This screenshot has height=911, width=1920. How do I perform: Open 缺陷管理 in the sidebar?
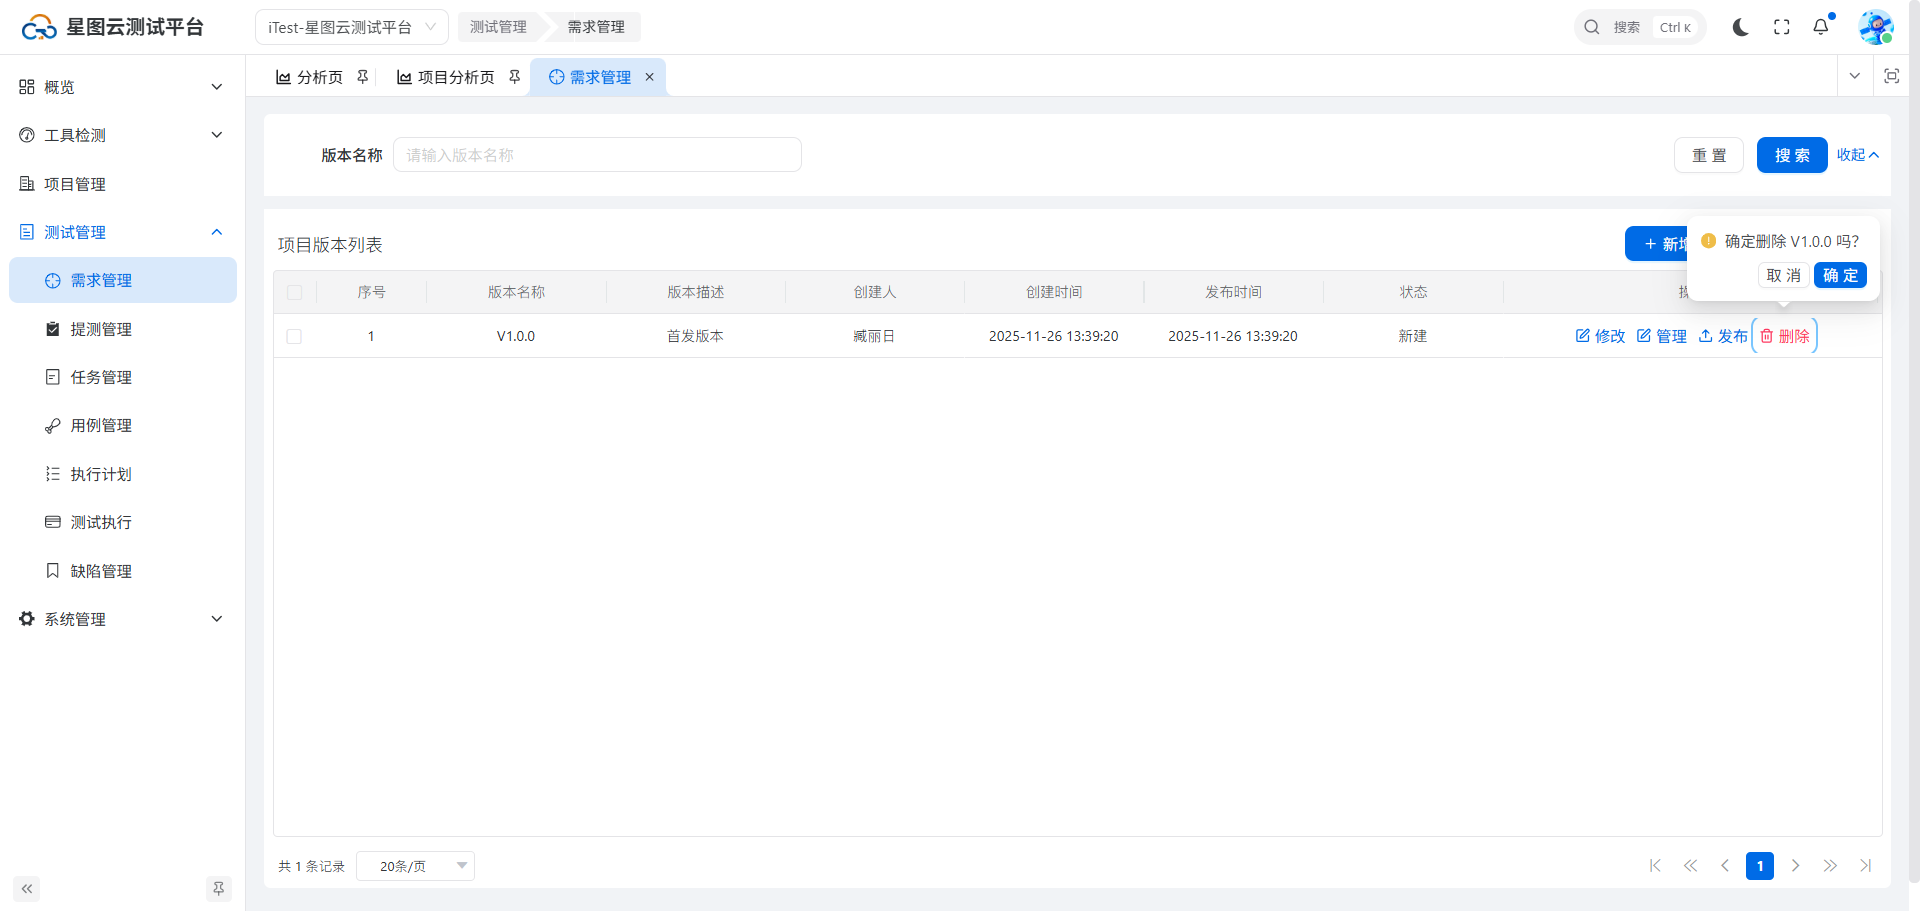101,571
